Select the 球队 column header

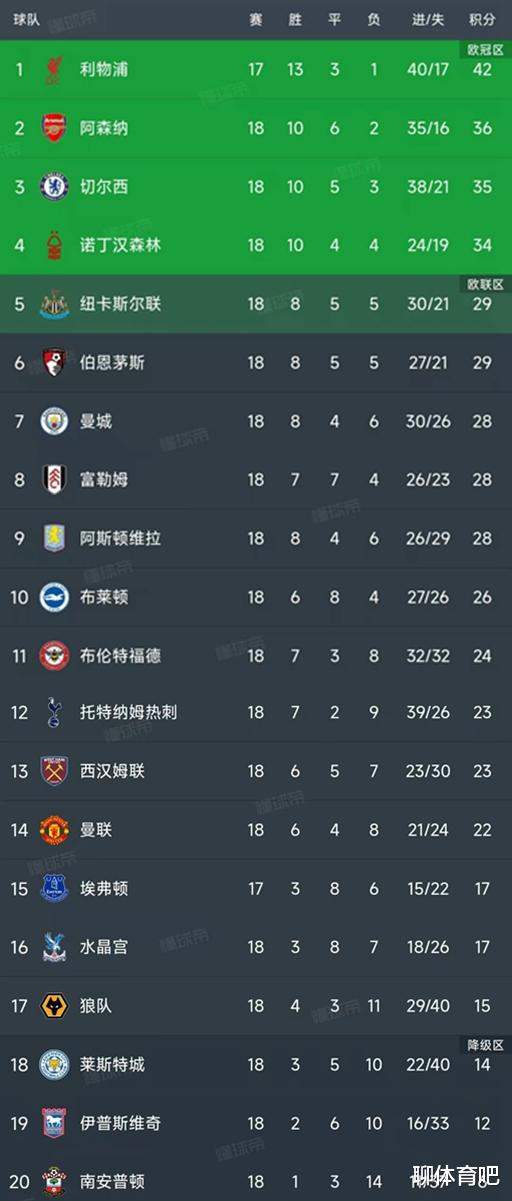pos(27,20)
